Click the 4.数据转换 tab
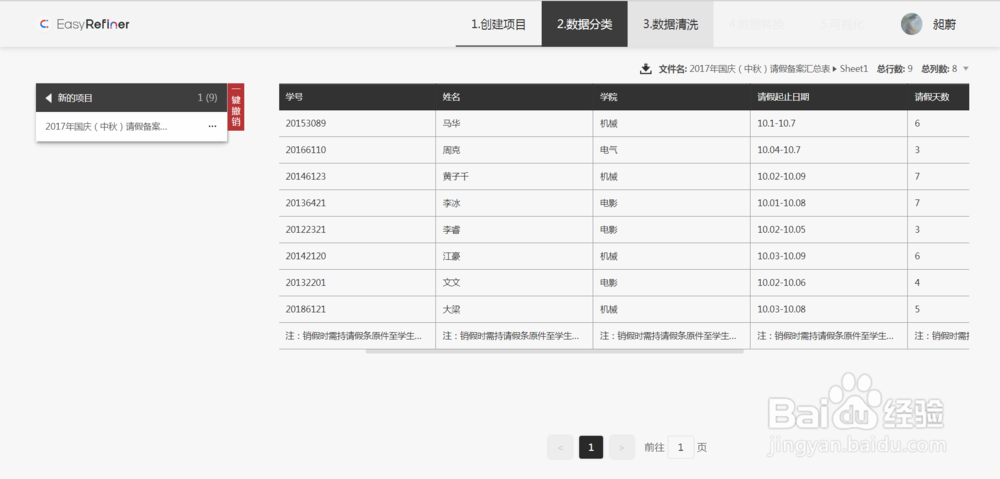This screenshot has height=479, width=1000. point(756,24)
